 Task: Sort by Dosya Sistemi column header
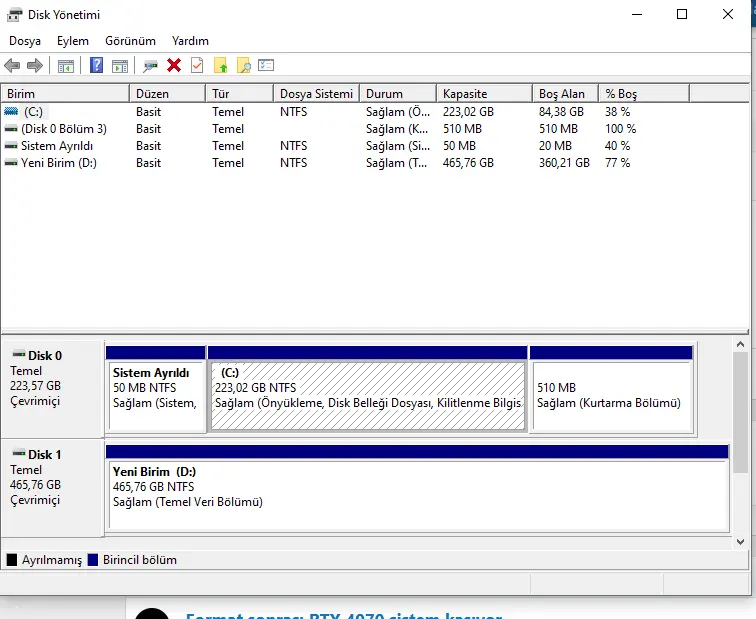point(316,94)
